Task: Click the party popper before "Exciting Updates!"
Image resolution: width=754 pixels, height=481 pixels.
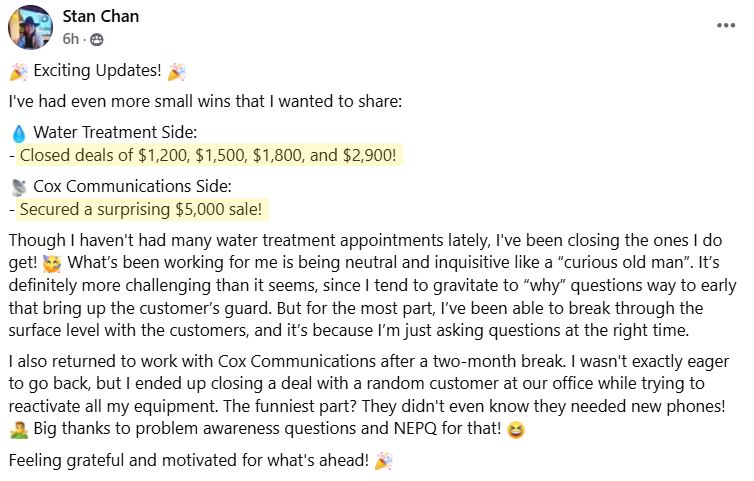Action: 18,72
